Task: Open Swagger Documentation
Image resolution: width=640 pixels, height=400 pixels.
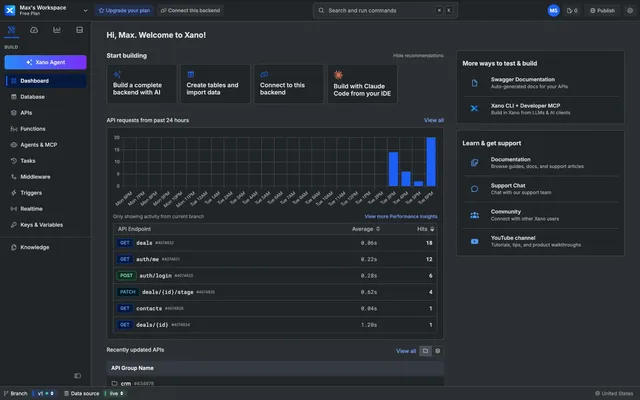Action: (540, 83)
